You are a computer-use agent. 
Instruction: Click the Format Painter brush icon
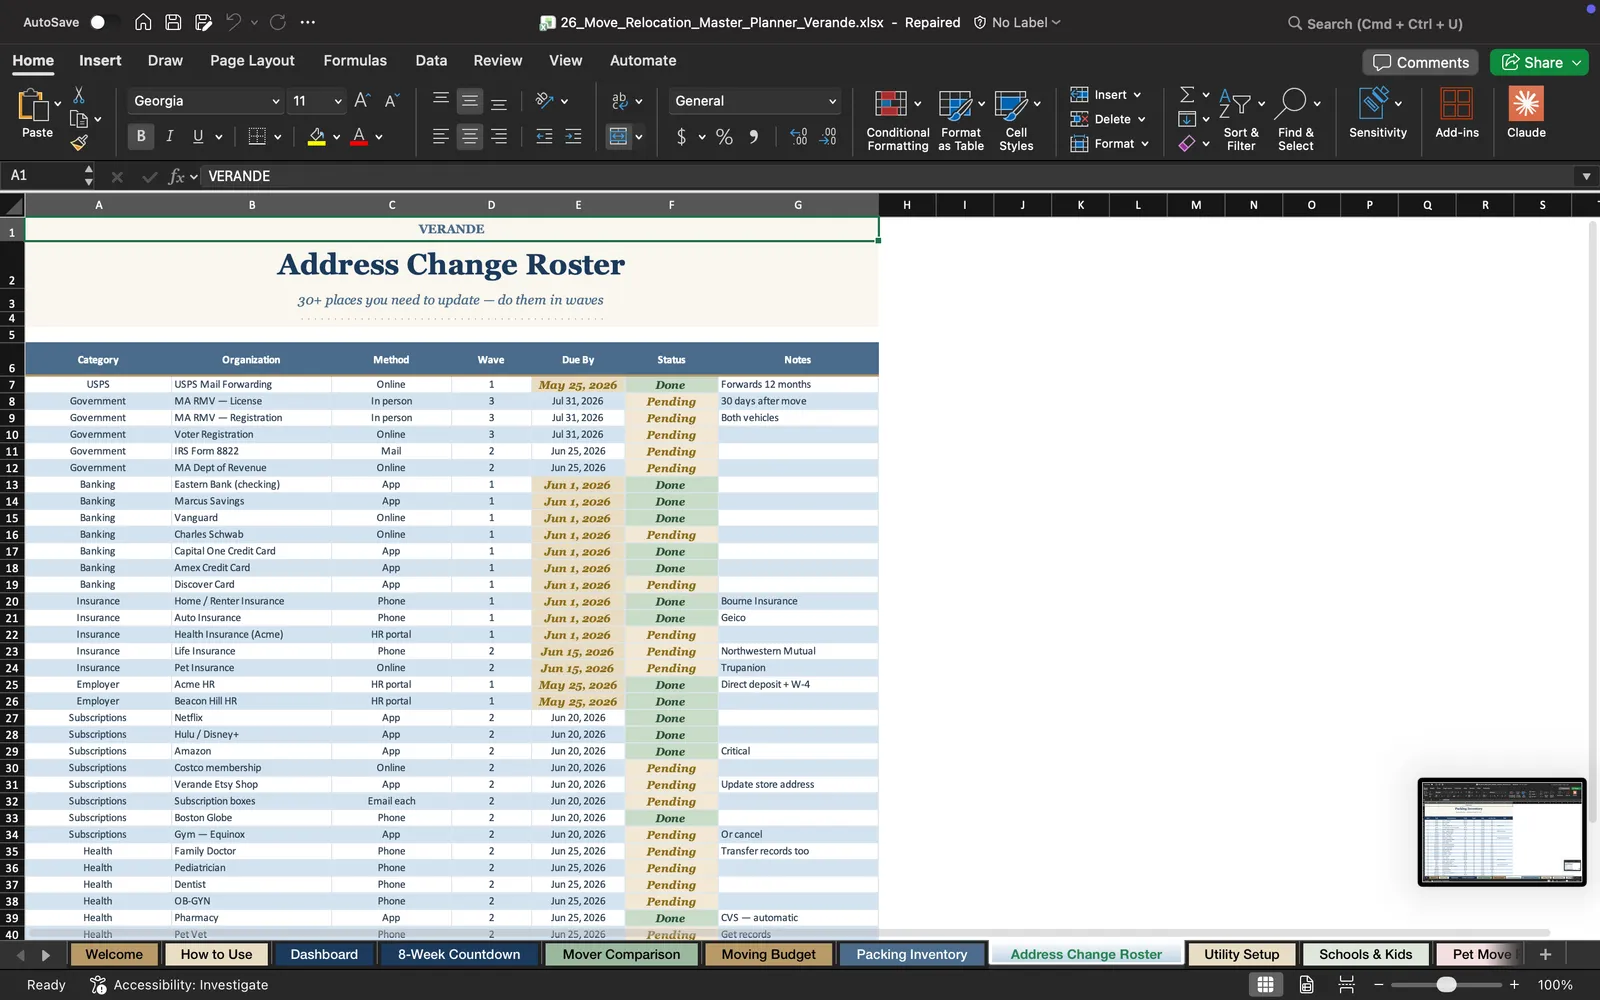click(x=79, y=143)
